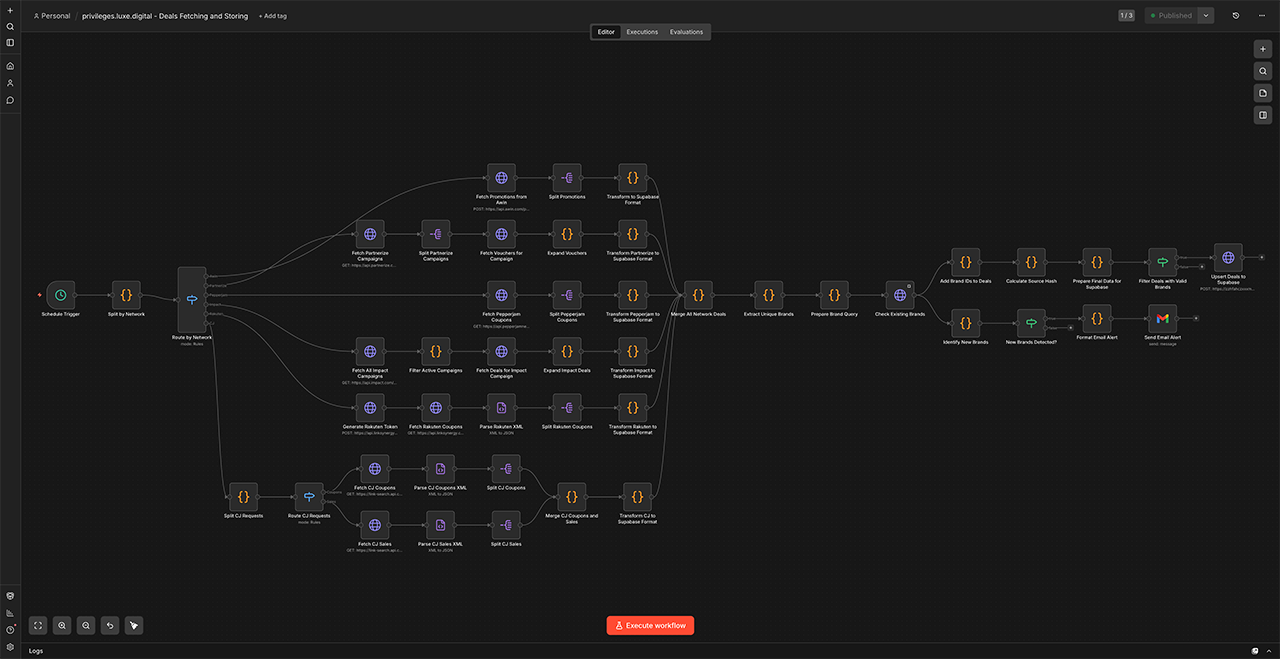Select the Fetch Promotions from Awin node

pyautogui.click(x=501, y=178)
